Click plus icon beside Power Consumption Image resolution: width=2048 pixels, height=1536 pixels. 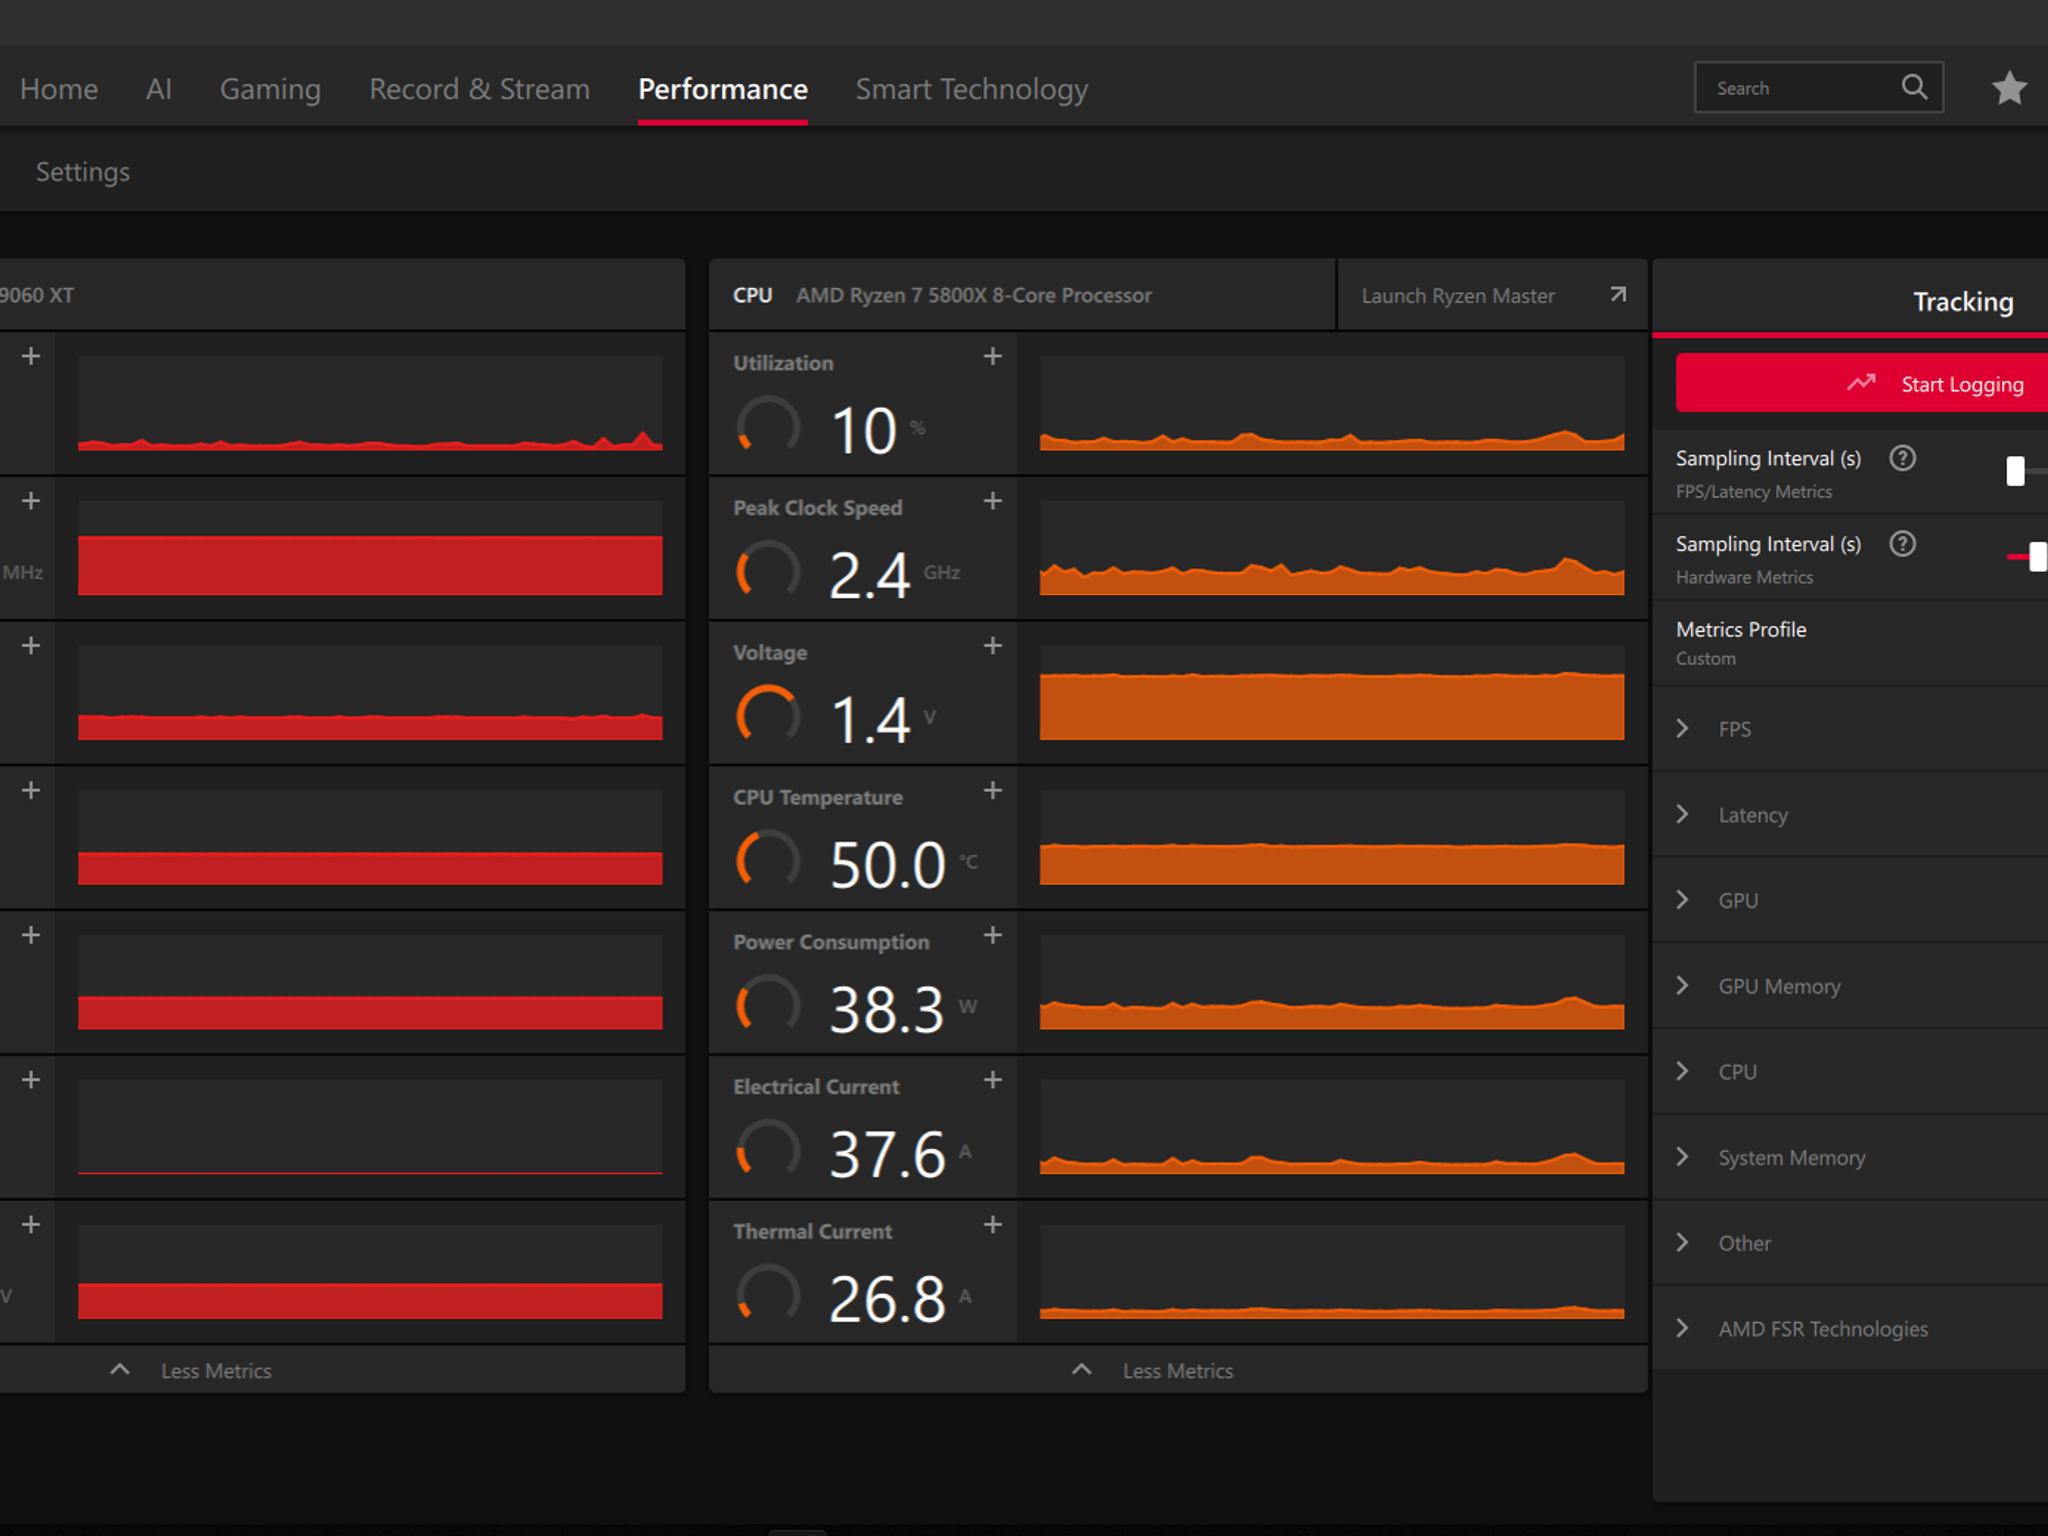click(x=992, y=935)
